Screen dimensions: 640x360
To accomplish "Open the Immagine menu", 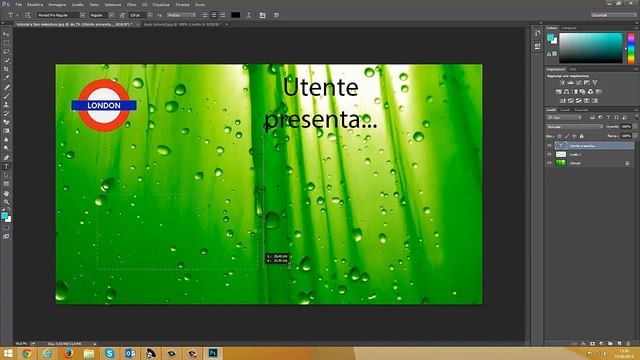I will tap(58, 4).
